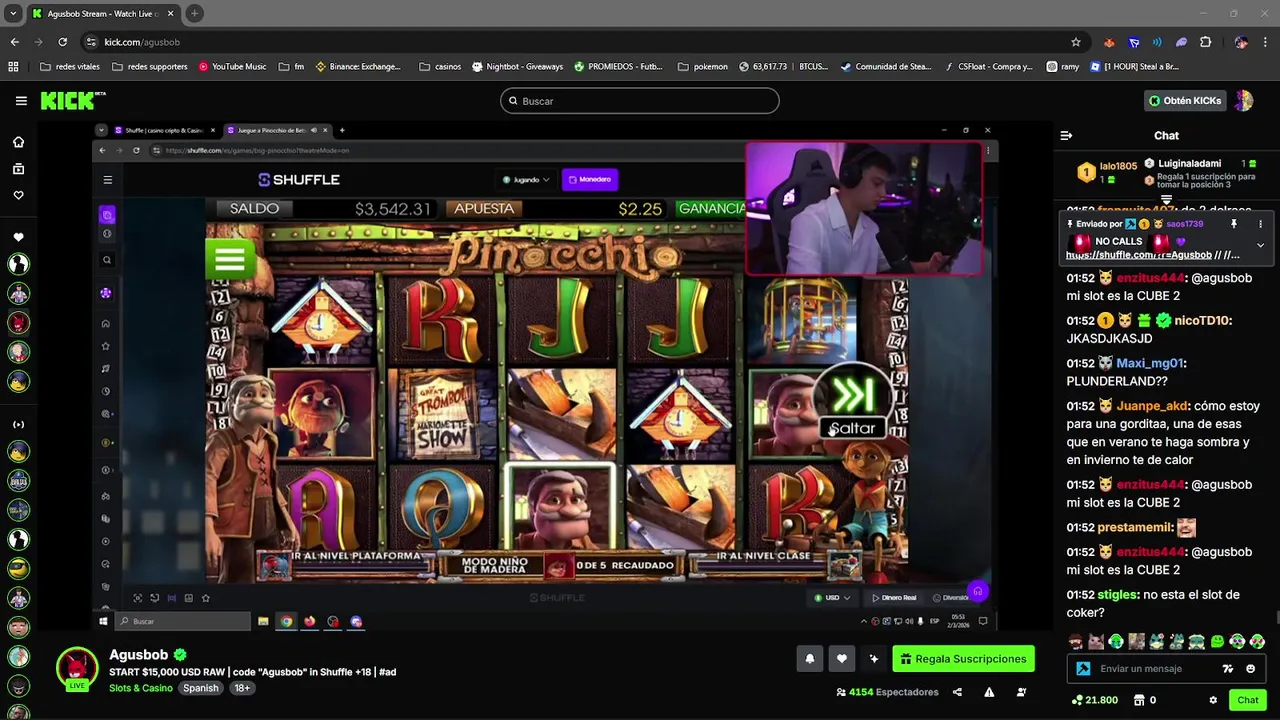
Task: Open browser apps grid icon
Action: (x=13, y=67)
